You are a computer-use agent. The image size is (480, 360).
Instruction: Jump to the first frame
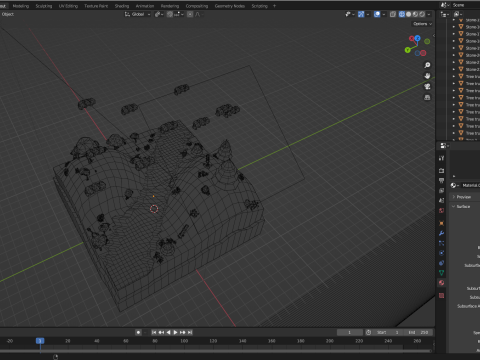point(154,332)
